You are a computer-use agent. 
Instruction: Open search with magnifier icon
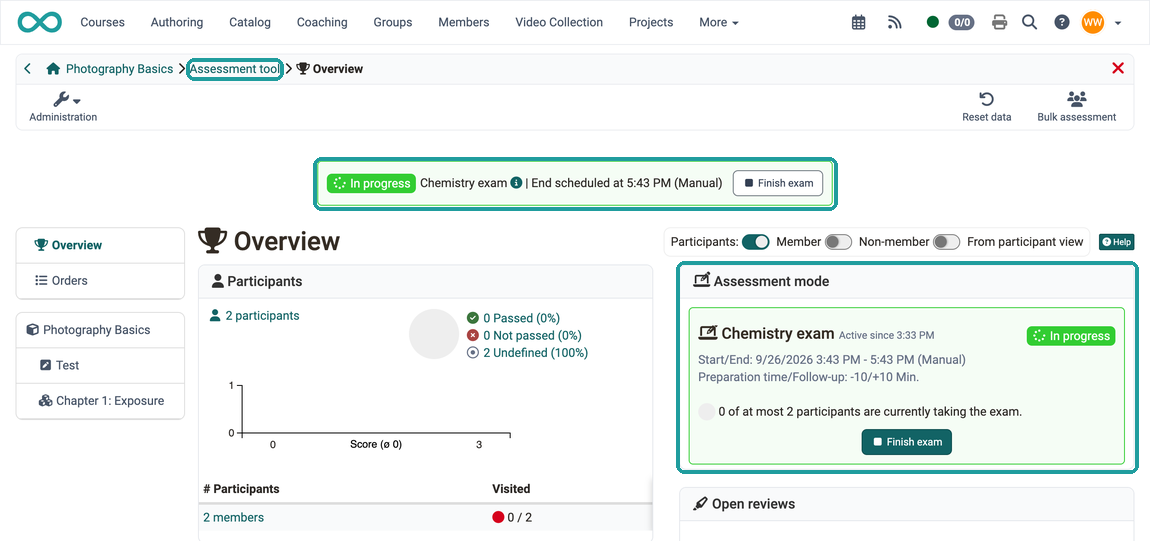1030,23
